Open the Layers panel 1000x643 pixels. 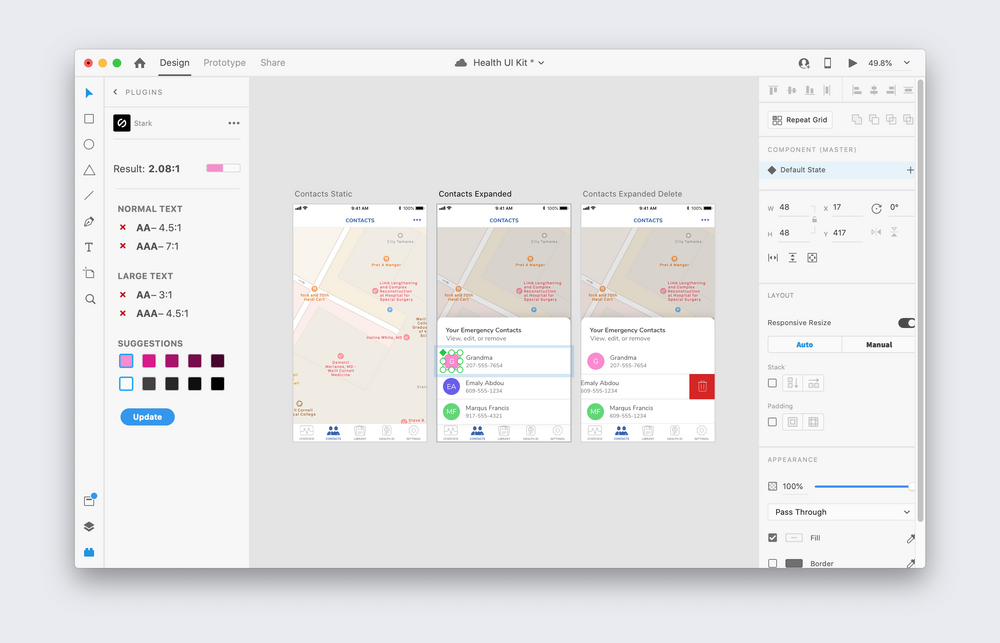pos(88,526)
